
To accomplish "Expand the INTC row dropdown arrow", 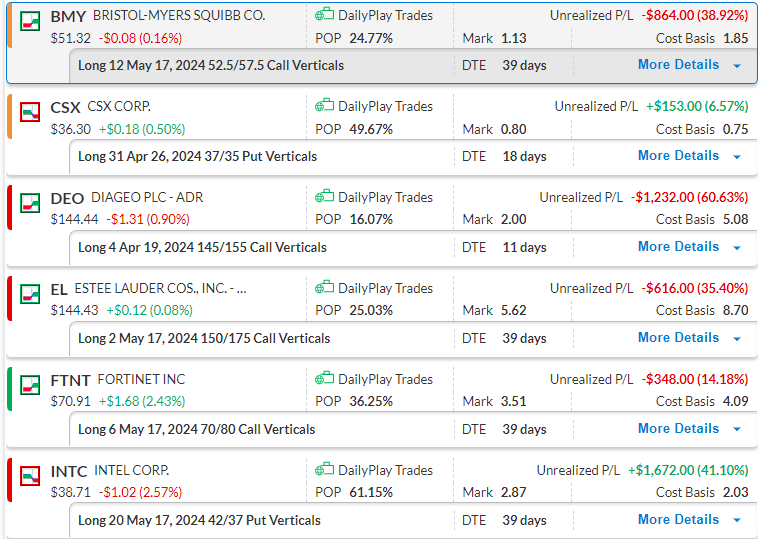I will 737,520.
